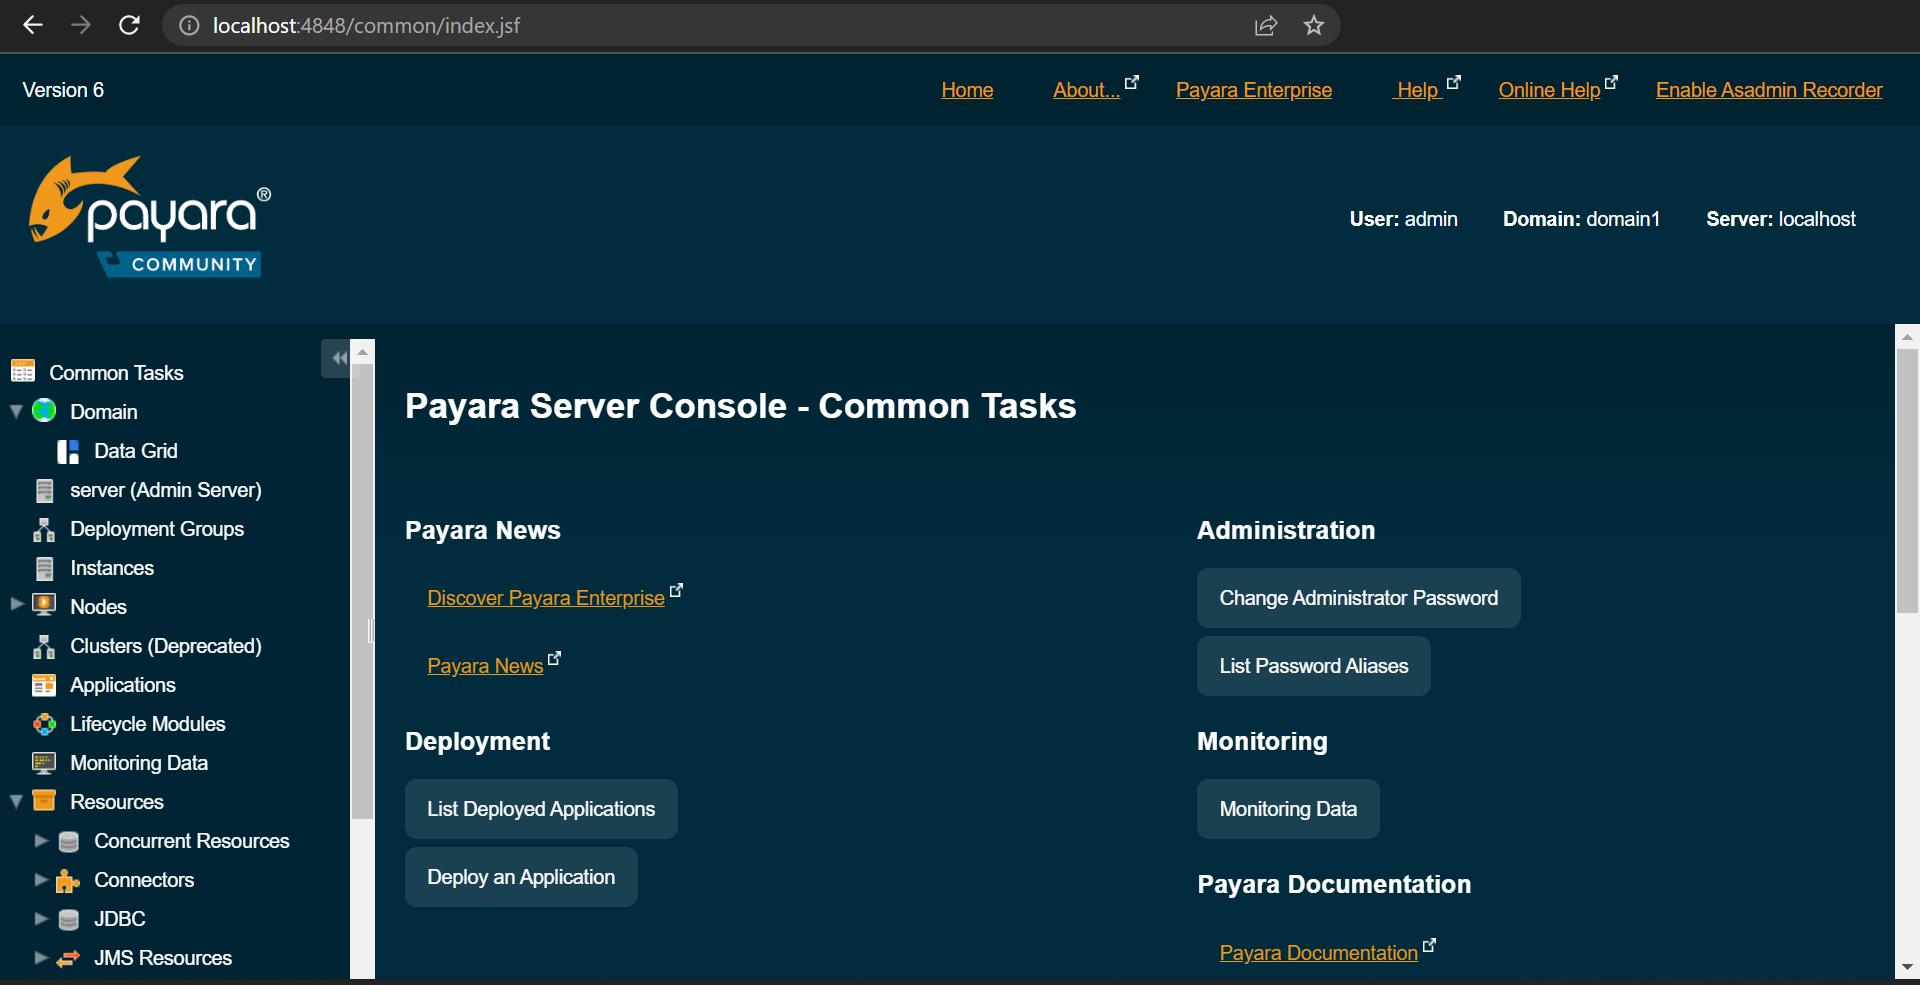Image resolution: width=1920 pixels, height=1008 pixels.
Task: Expand the JMS Resources tree node
Action: tap(41, 957)
